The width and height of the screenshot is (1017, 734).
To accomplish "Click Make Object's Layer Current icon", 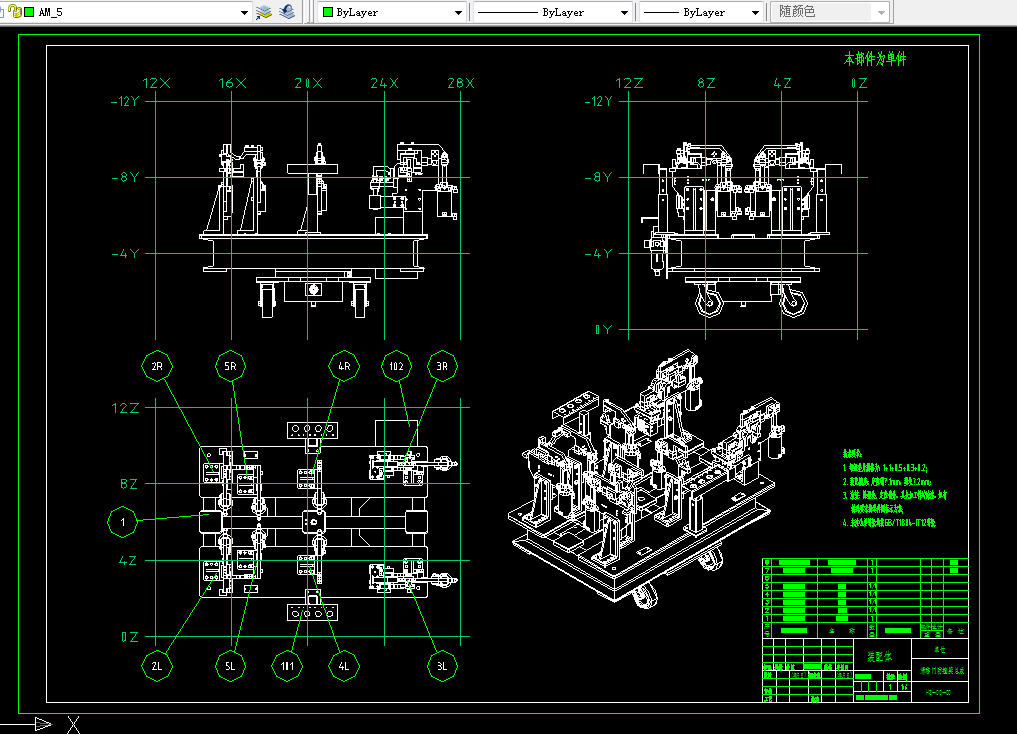I will tap(263, 12).
